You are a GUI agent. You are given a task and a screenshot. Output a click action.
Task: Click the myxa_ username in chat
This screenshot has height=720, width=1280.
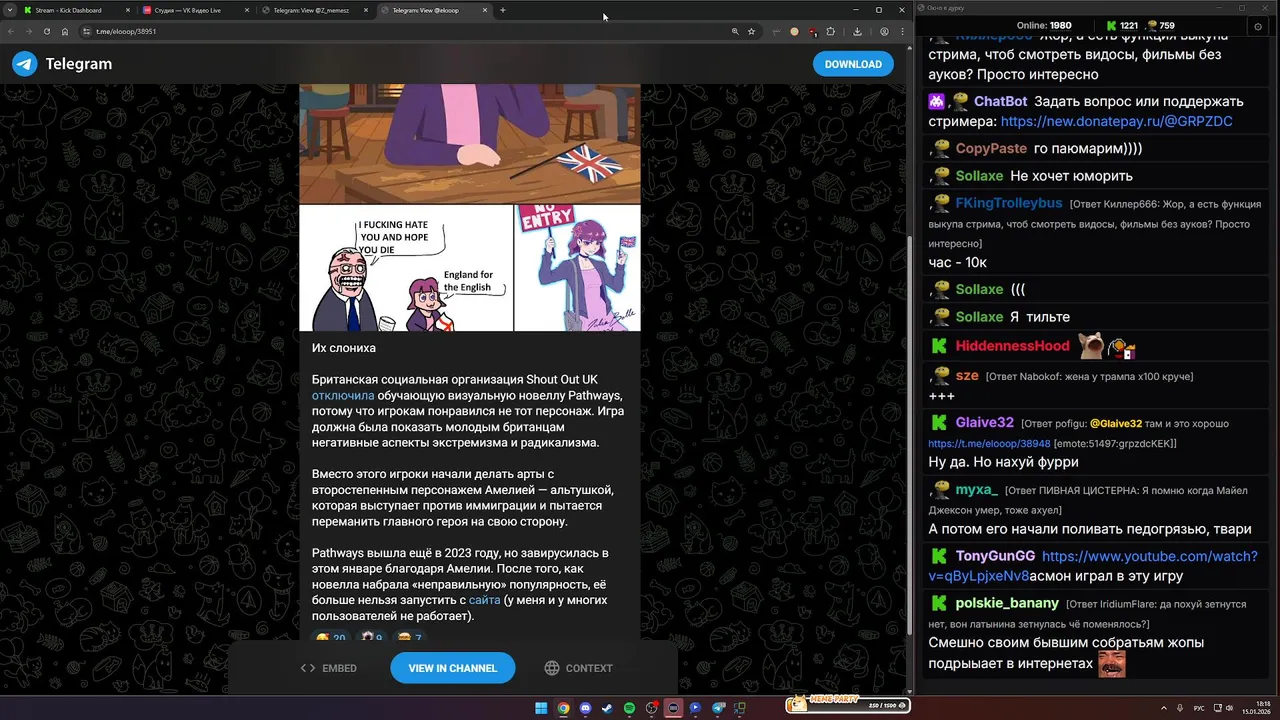pyautogui.click(x=976, y=489)
